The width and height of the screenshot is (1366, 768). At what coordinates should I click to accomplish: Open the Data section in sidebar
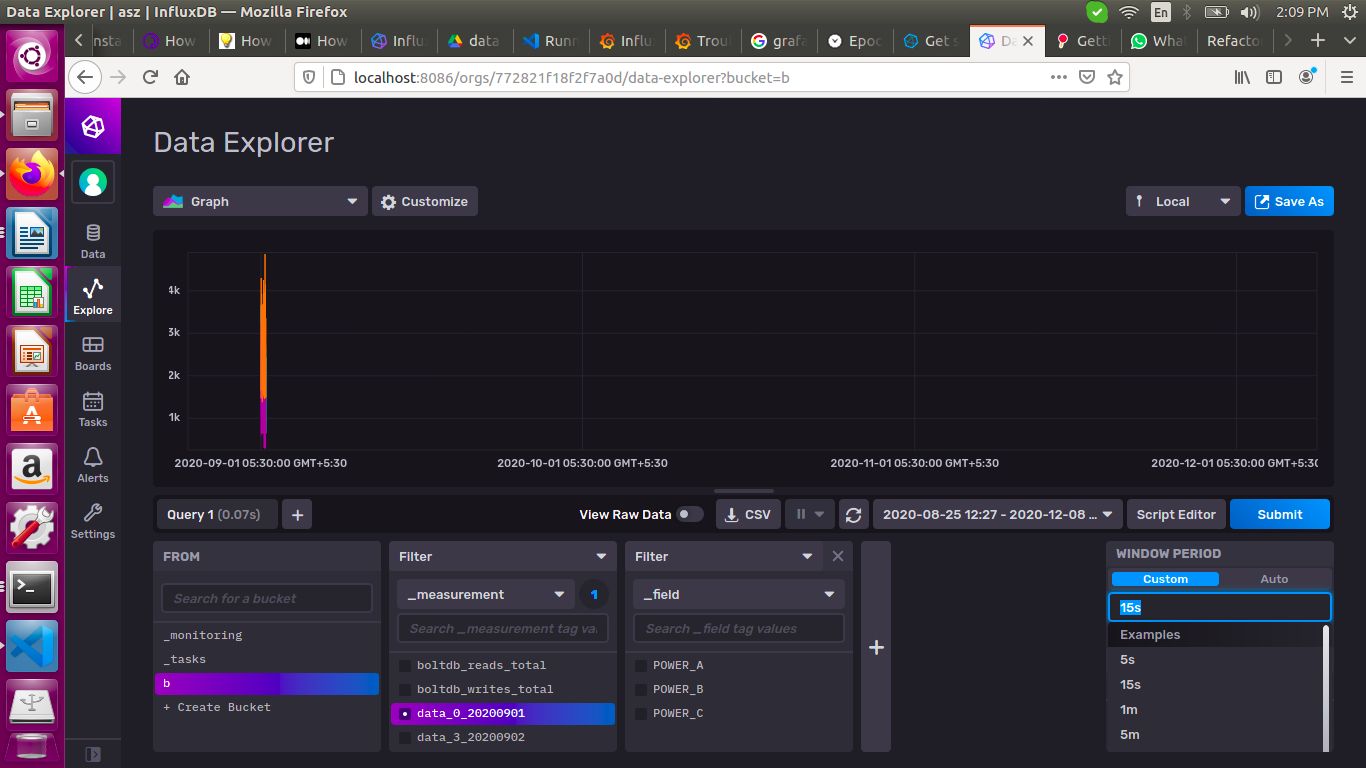click(x=93, y=241)
